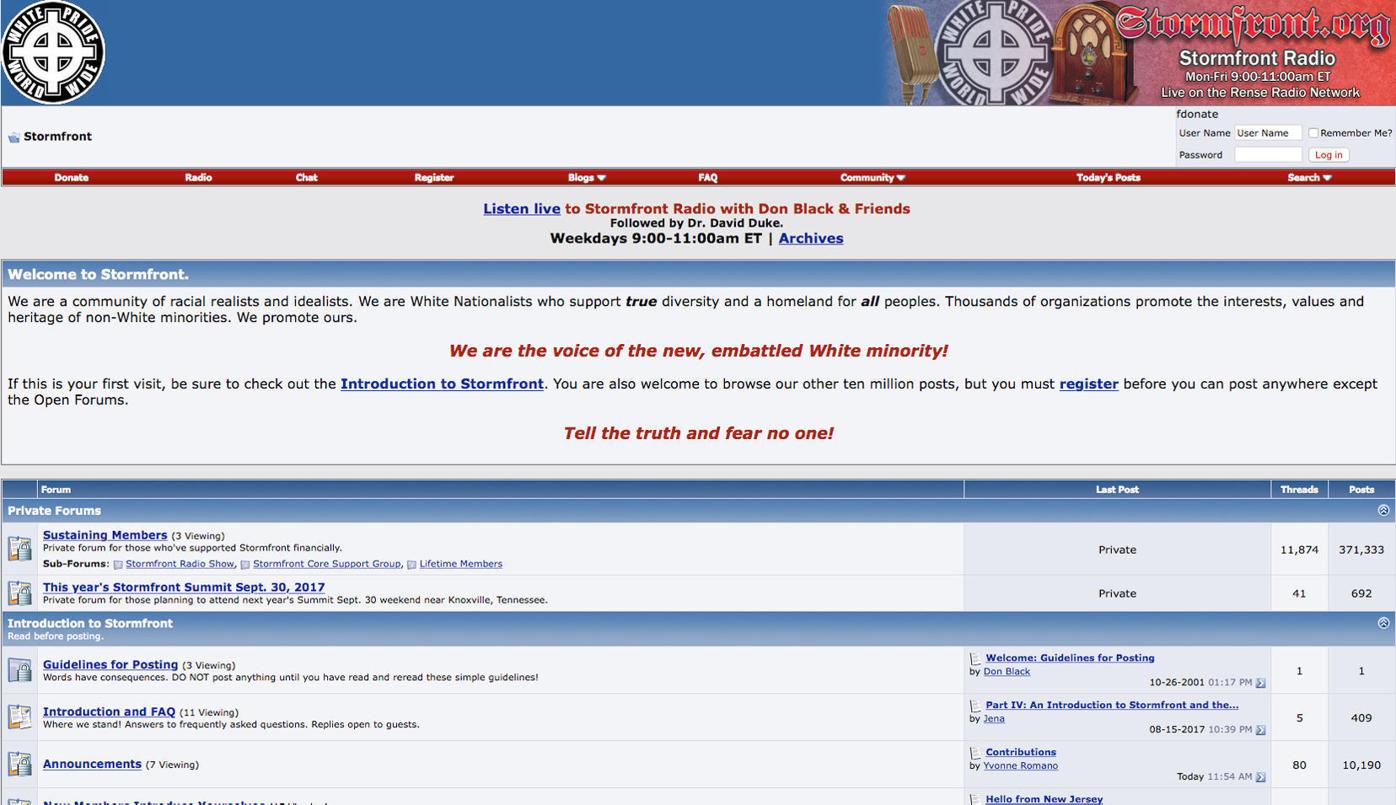Click the Announcements forum icon
This screenshot has height=805, width=1396.
[x=19, y=763]
